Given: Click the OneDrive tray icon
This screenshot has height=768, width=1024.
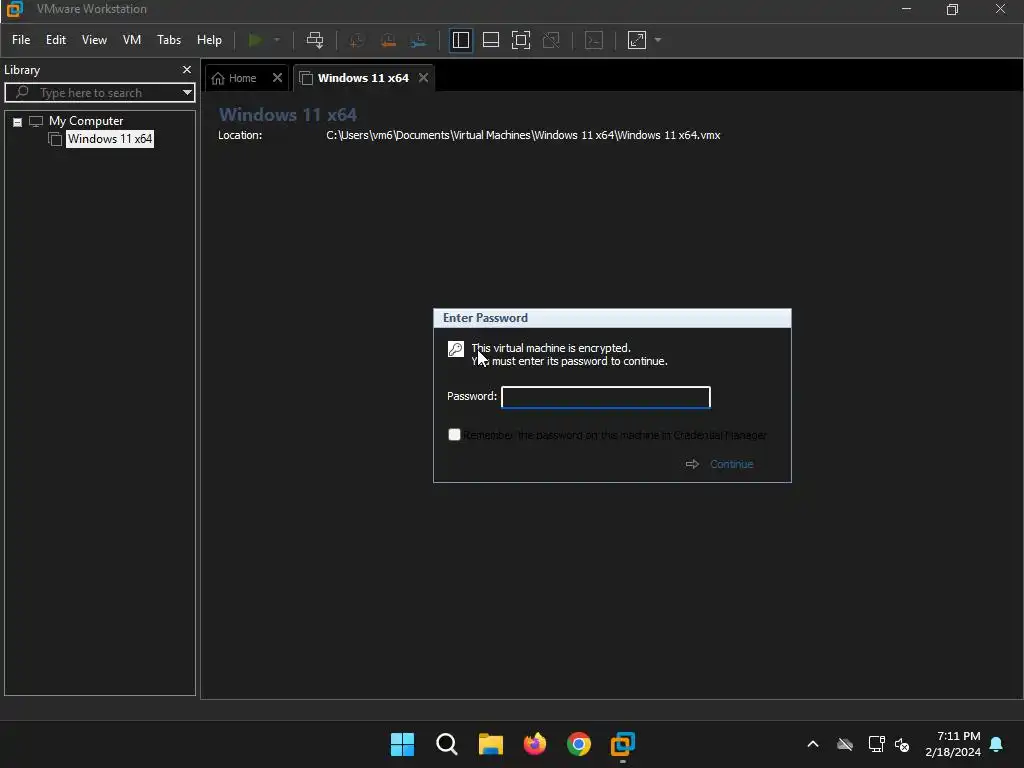Looking at the screenshot, I should [x=845, y=744].
